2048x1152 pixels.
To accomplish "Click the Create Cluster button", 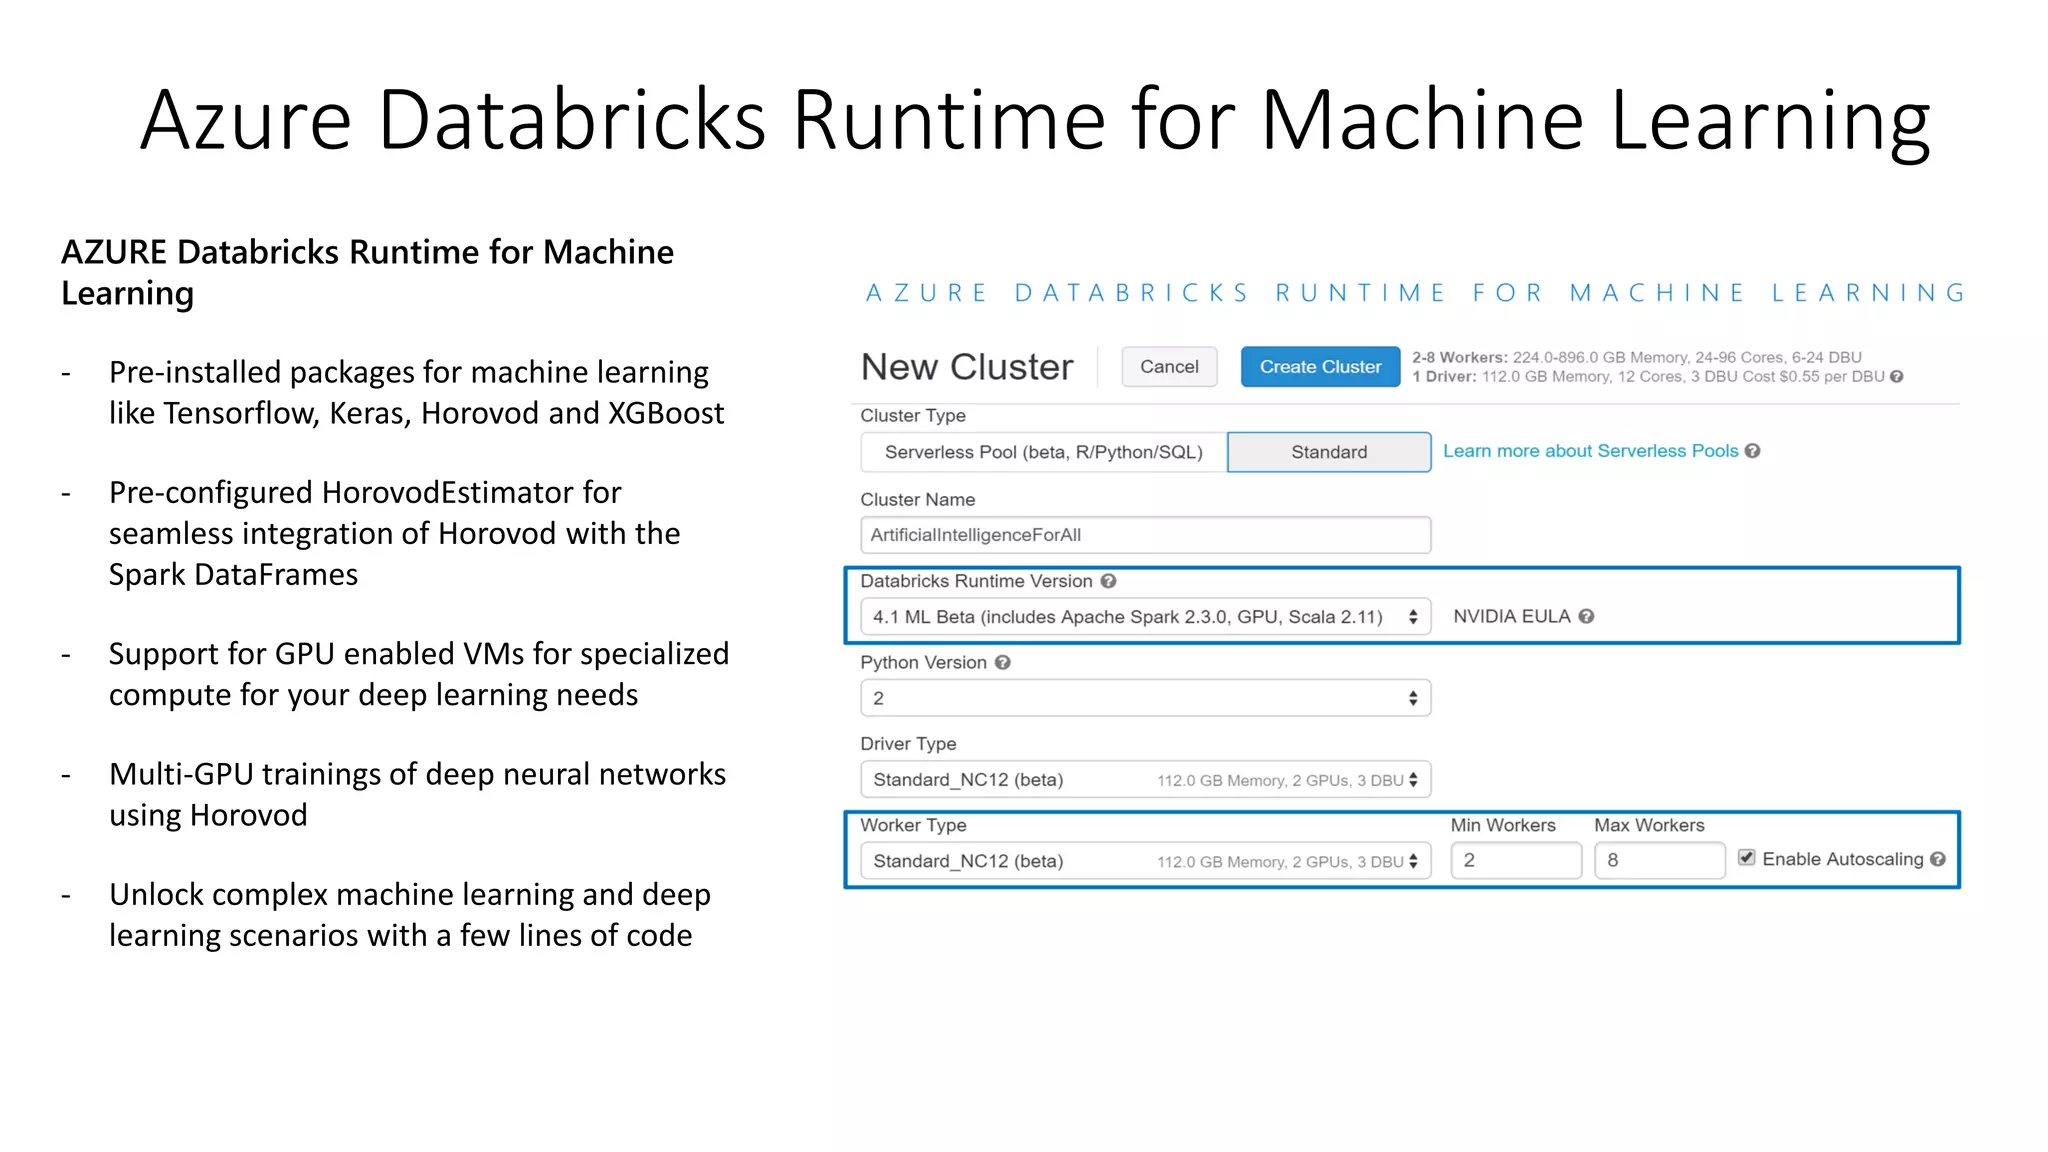I will coord(1320,367).
